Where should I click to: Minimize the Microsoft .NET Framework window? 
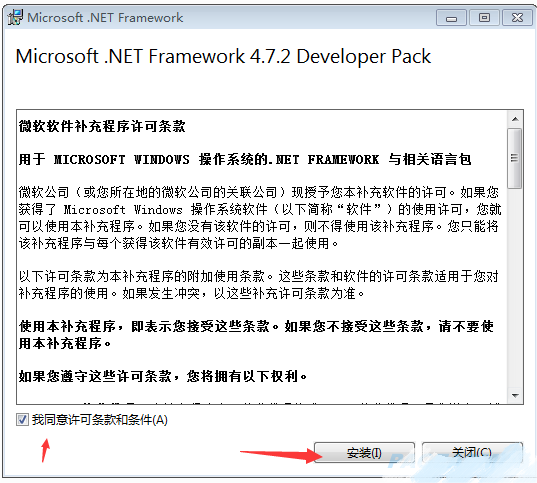[451, 18]
